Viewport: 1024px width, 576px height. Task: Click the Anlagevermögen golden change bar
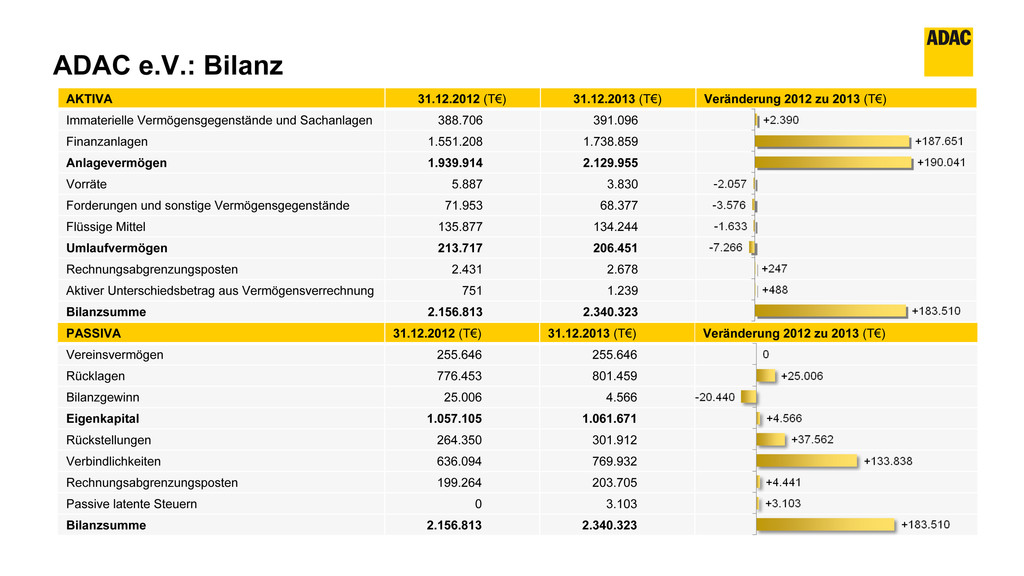834,163
